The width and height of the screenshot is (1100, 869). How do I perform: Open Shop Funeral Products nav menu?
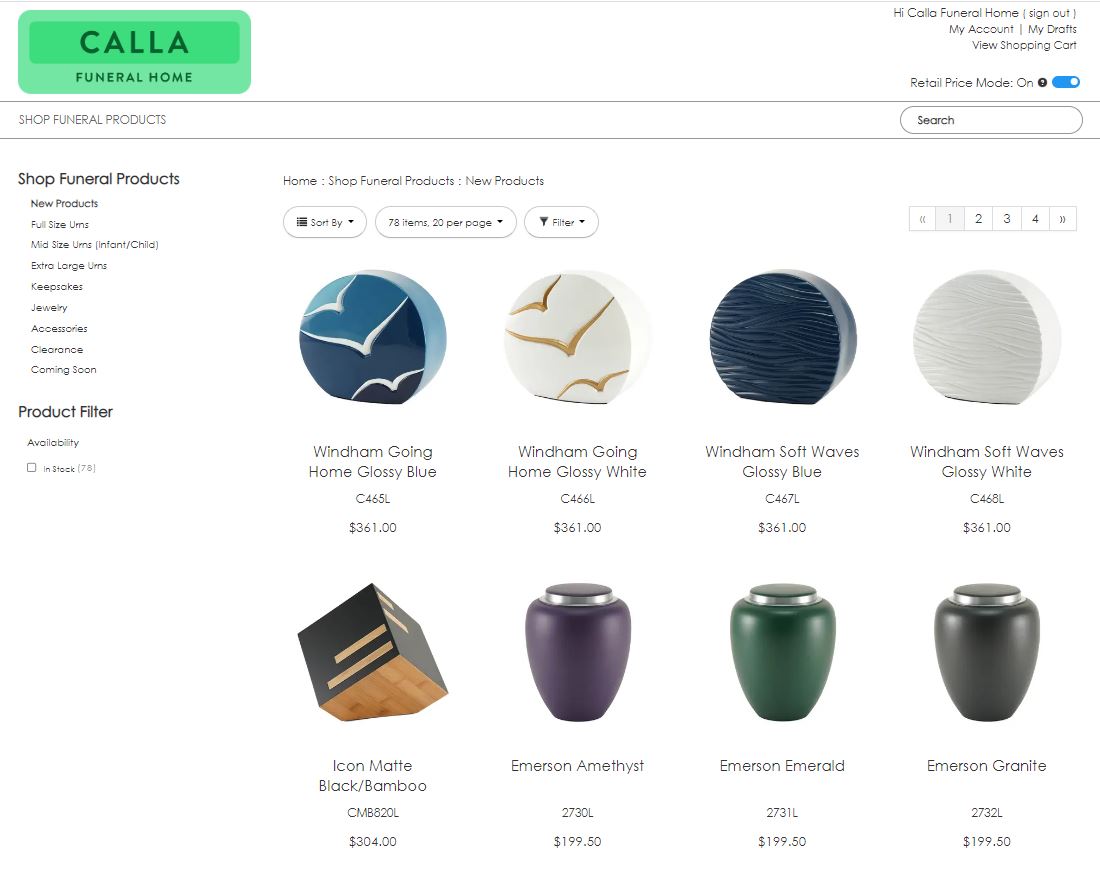93,120
